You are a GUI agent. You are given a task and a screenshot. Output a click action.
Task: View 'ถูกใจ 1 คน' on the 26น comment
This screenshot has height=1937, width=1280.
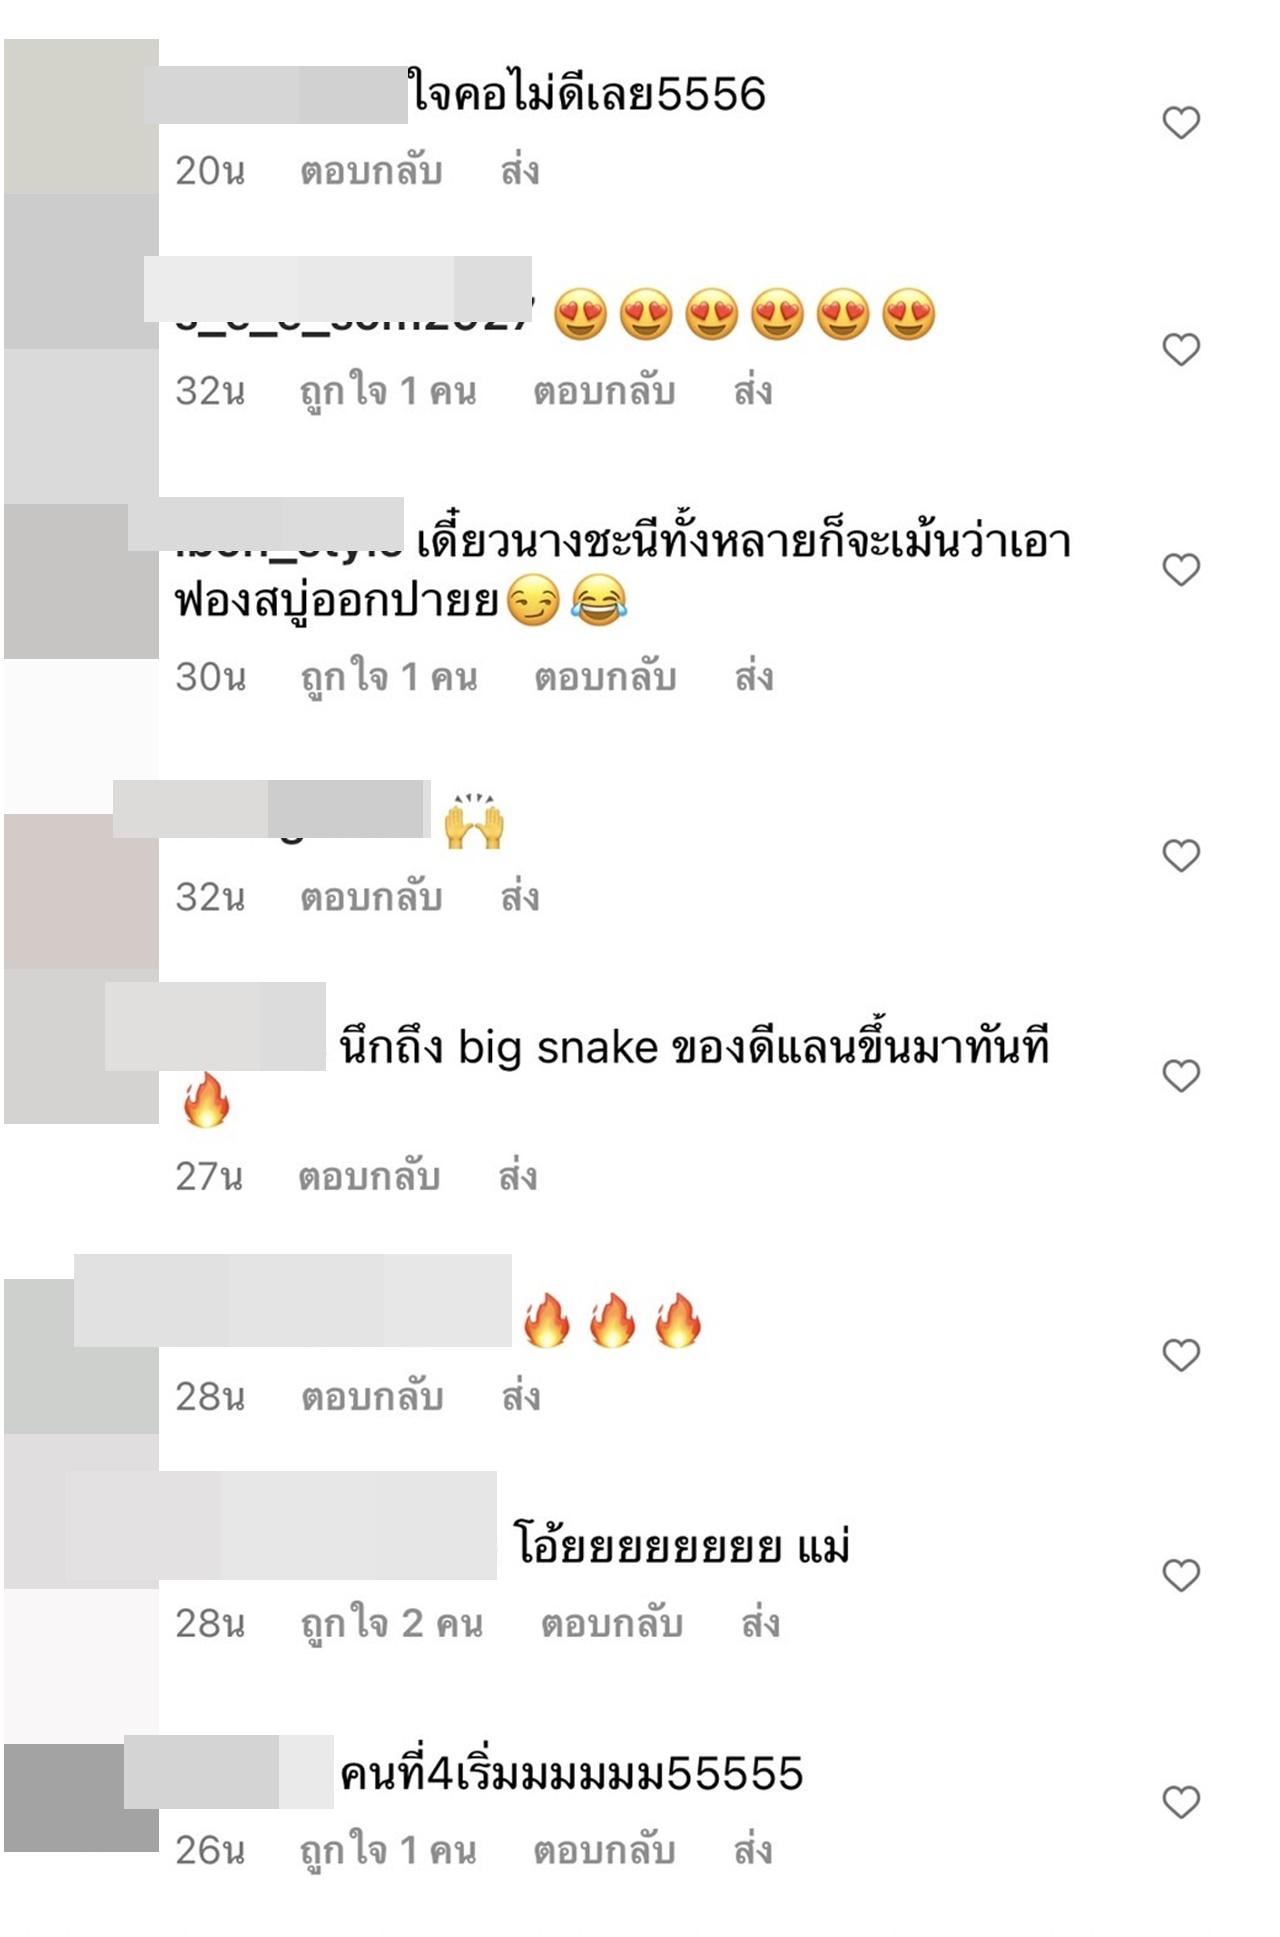(388, 1850)
